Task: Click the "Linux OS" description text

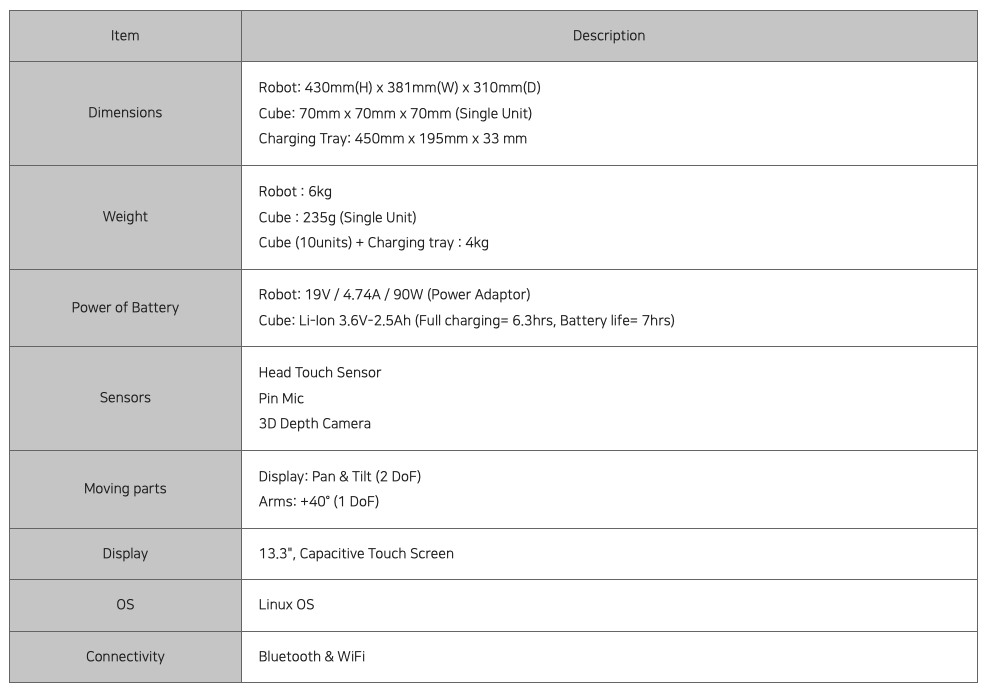Action: pyautogui.click(x=286, y=605)
